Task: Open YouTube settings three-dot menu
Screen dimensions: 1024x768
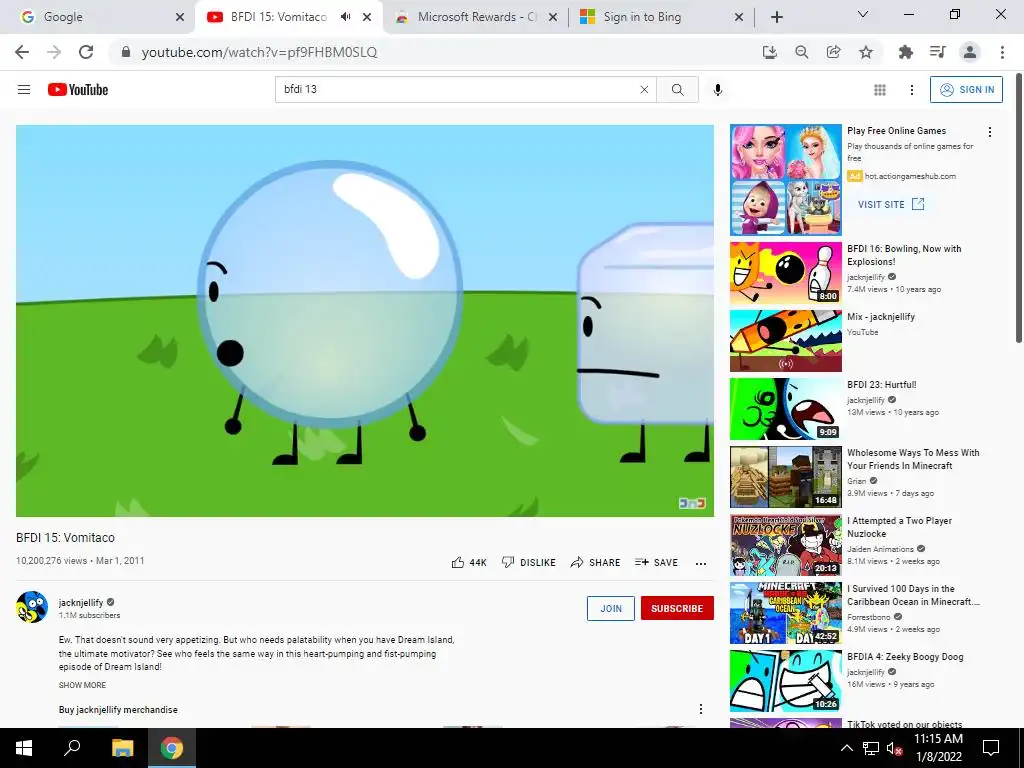Action: (x=912, y=89)
